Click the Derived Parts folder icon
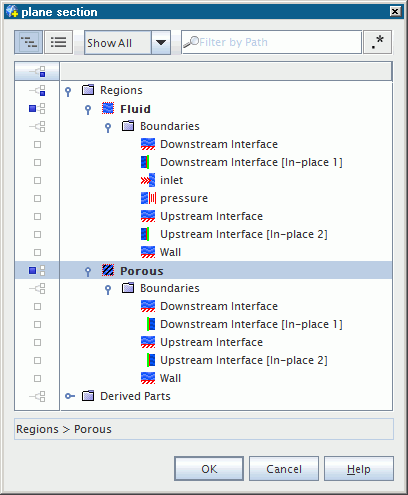408x495 pixels. [x=88, y=396]
